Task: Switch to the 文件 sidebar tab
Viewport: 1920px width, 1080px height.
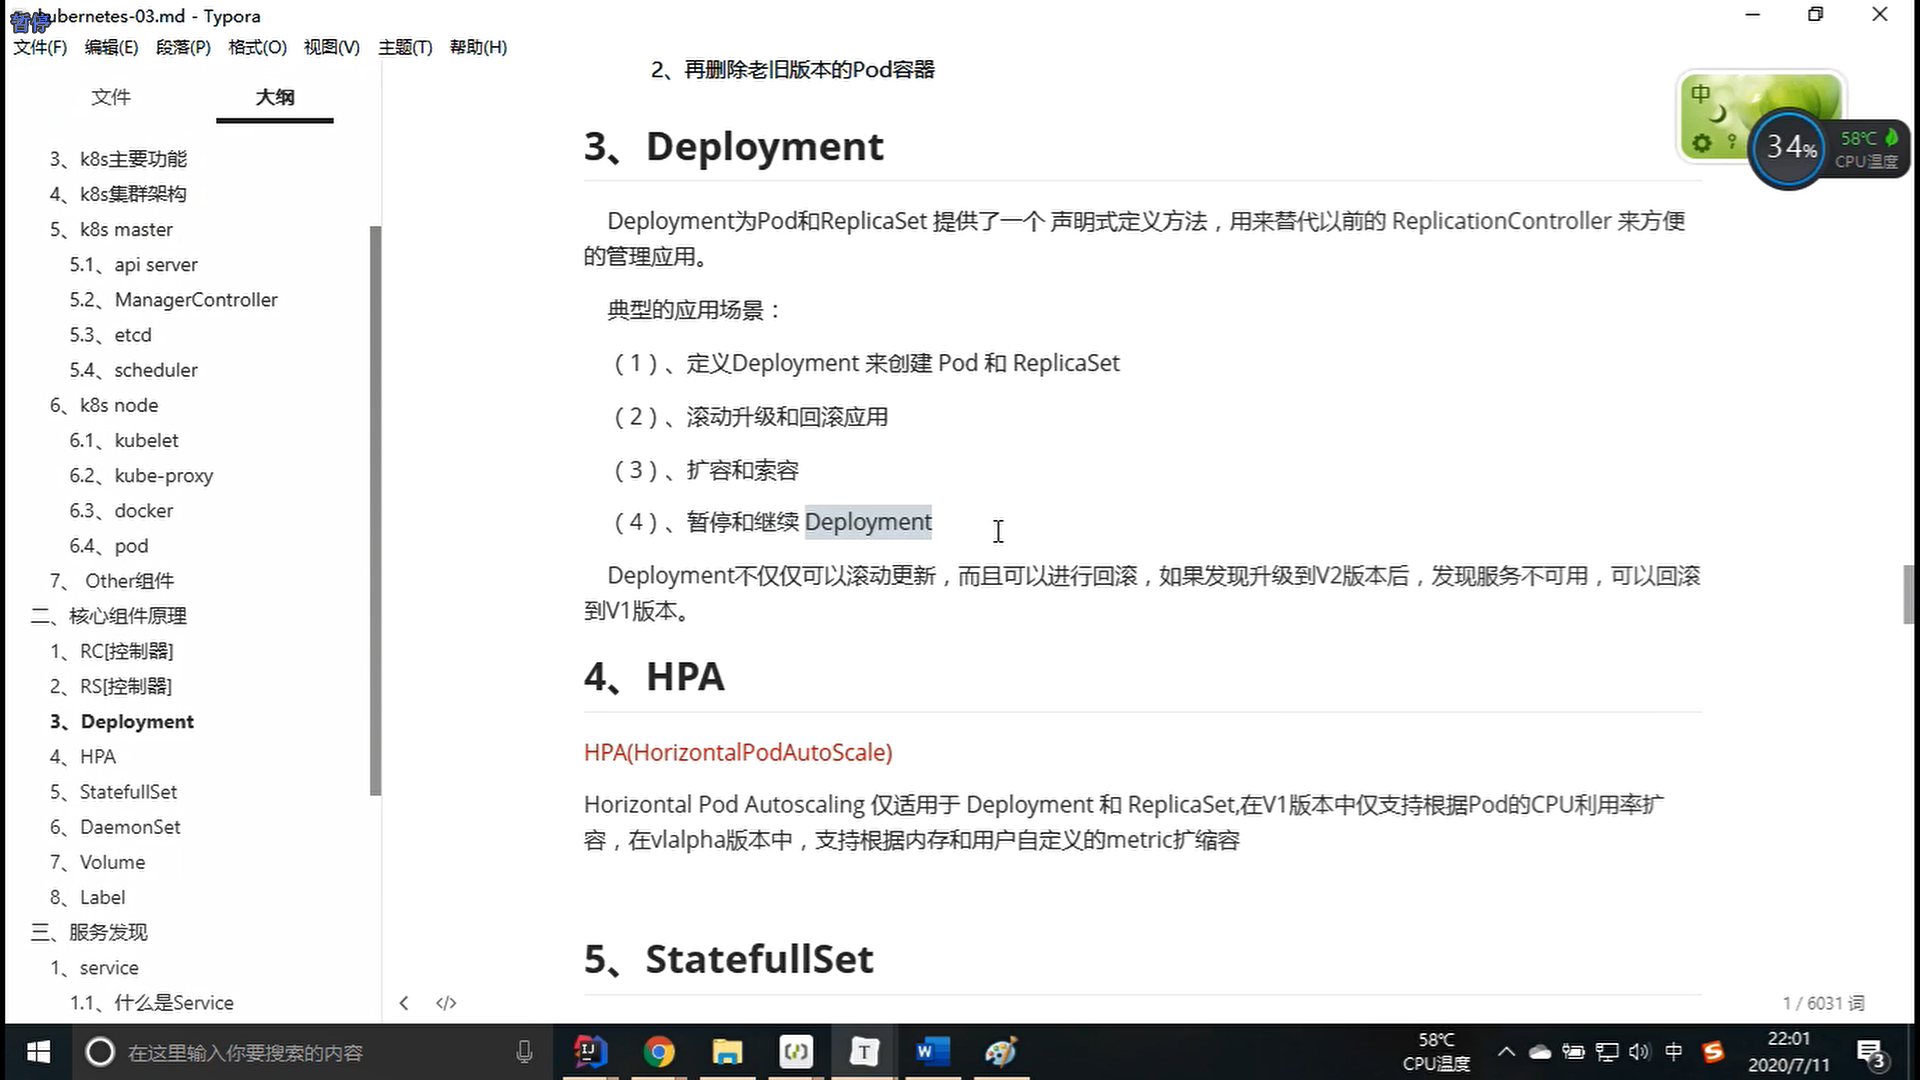Action: pyautogui.click(x=111, y=97)
